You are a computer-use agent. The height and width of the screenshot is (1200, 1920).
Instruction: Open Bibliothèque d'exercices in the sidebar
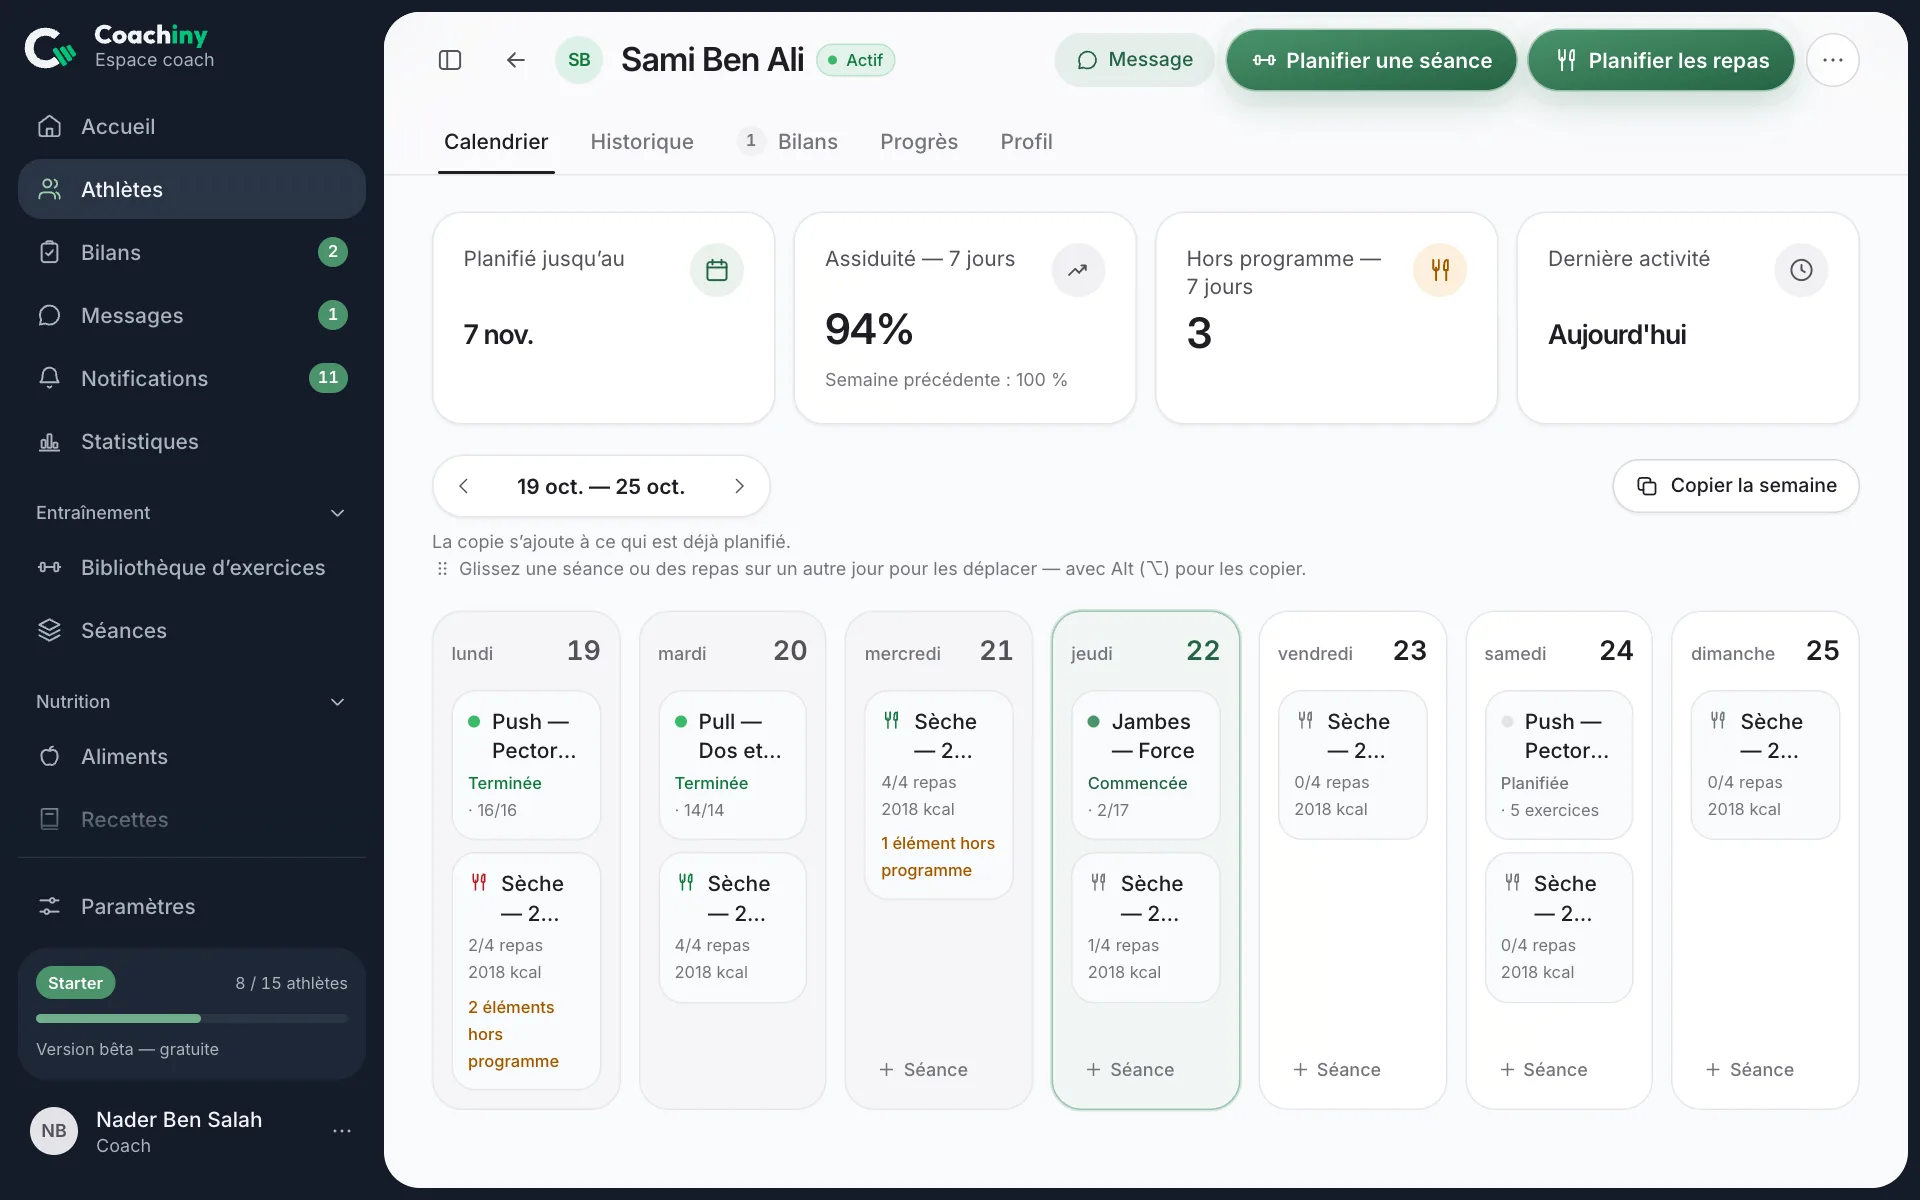click(192, 567)
